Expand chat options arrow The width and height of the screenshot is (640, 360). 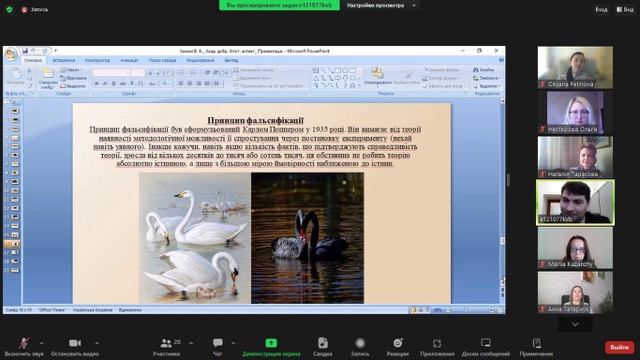(233, 343)
